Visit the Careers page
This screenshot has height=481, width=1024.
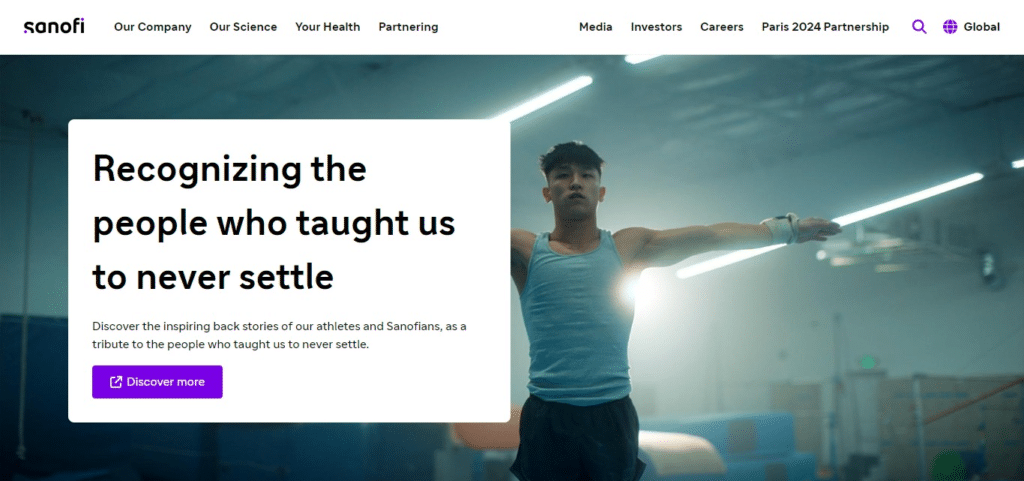coord(721,27)
